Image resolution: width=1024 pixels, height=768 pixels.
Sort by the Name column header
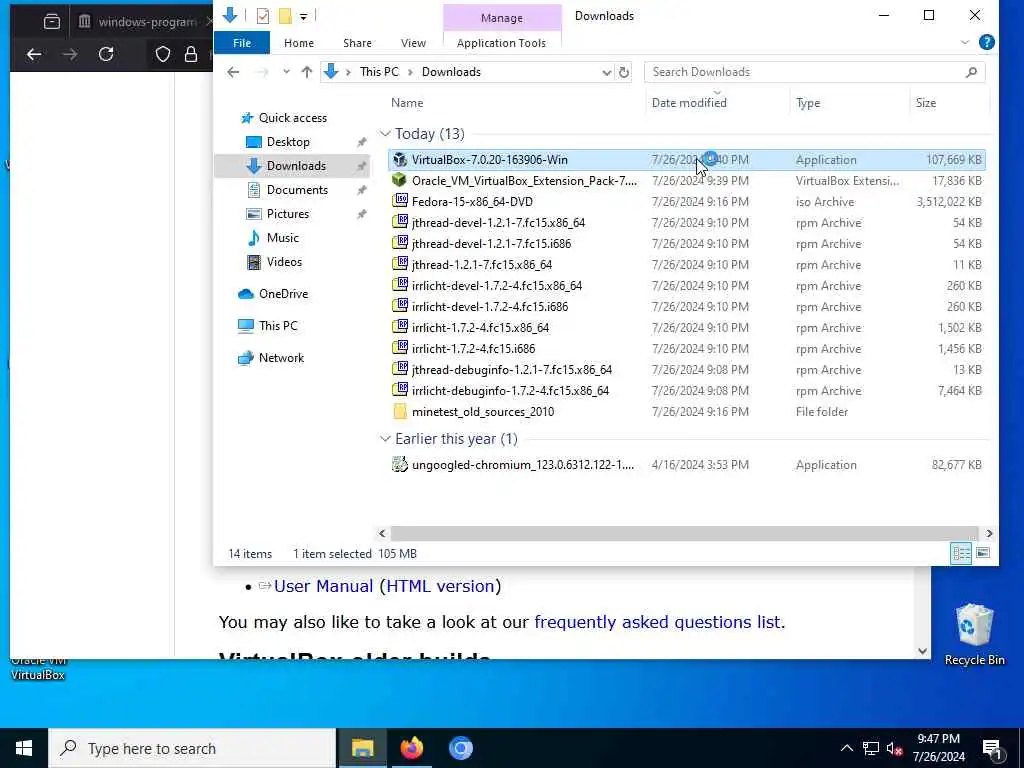tap(407, 103)
